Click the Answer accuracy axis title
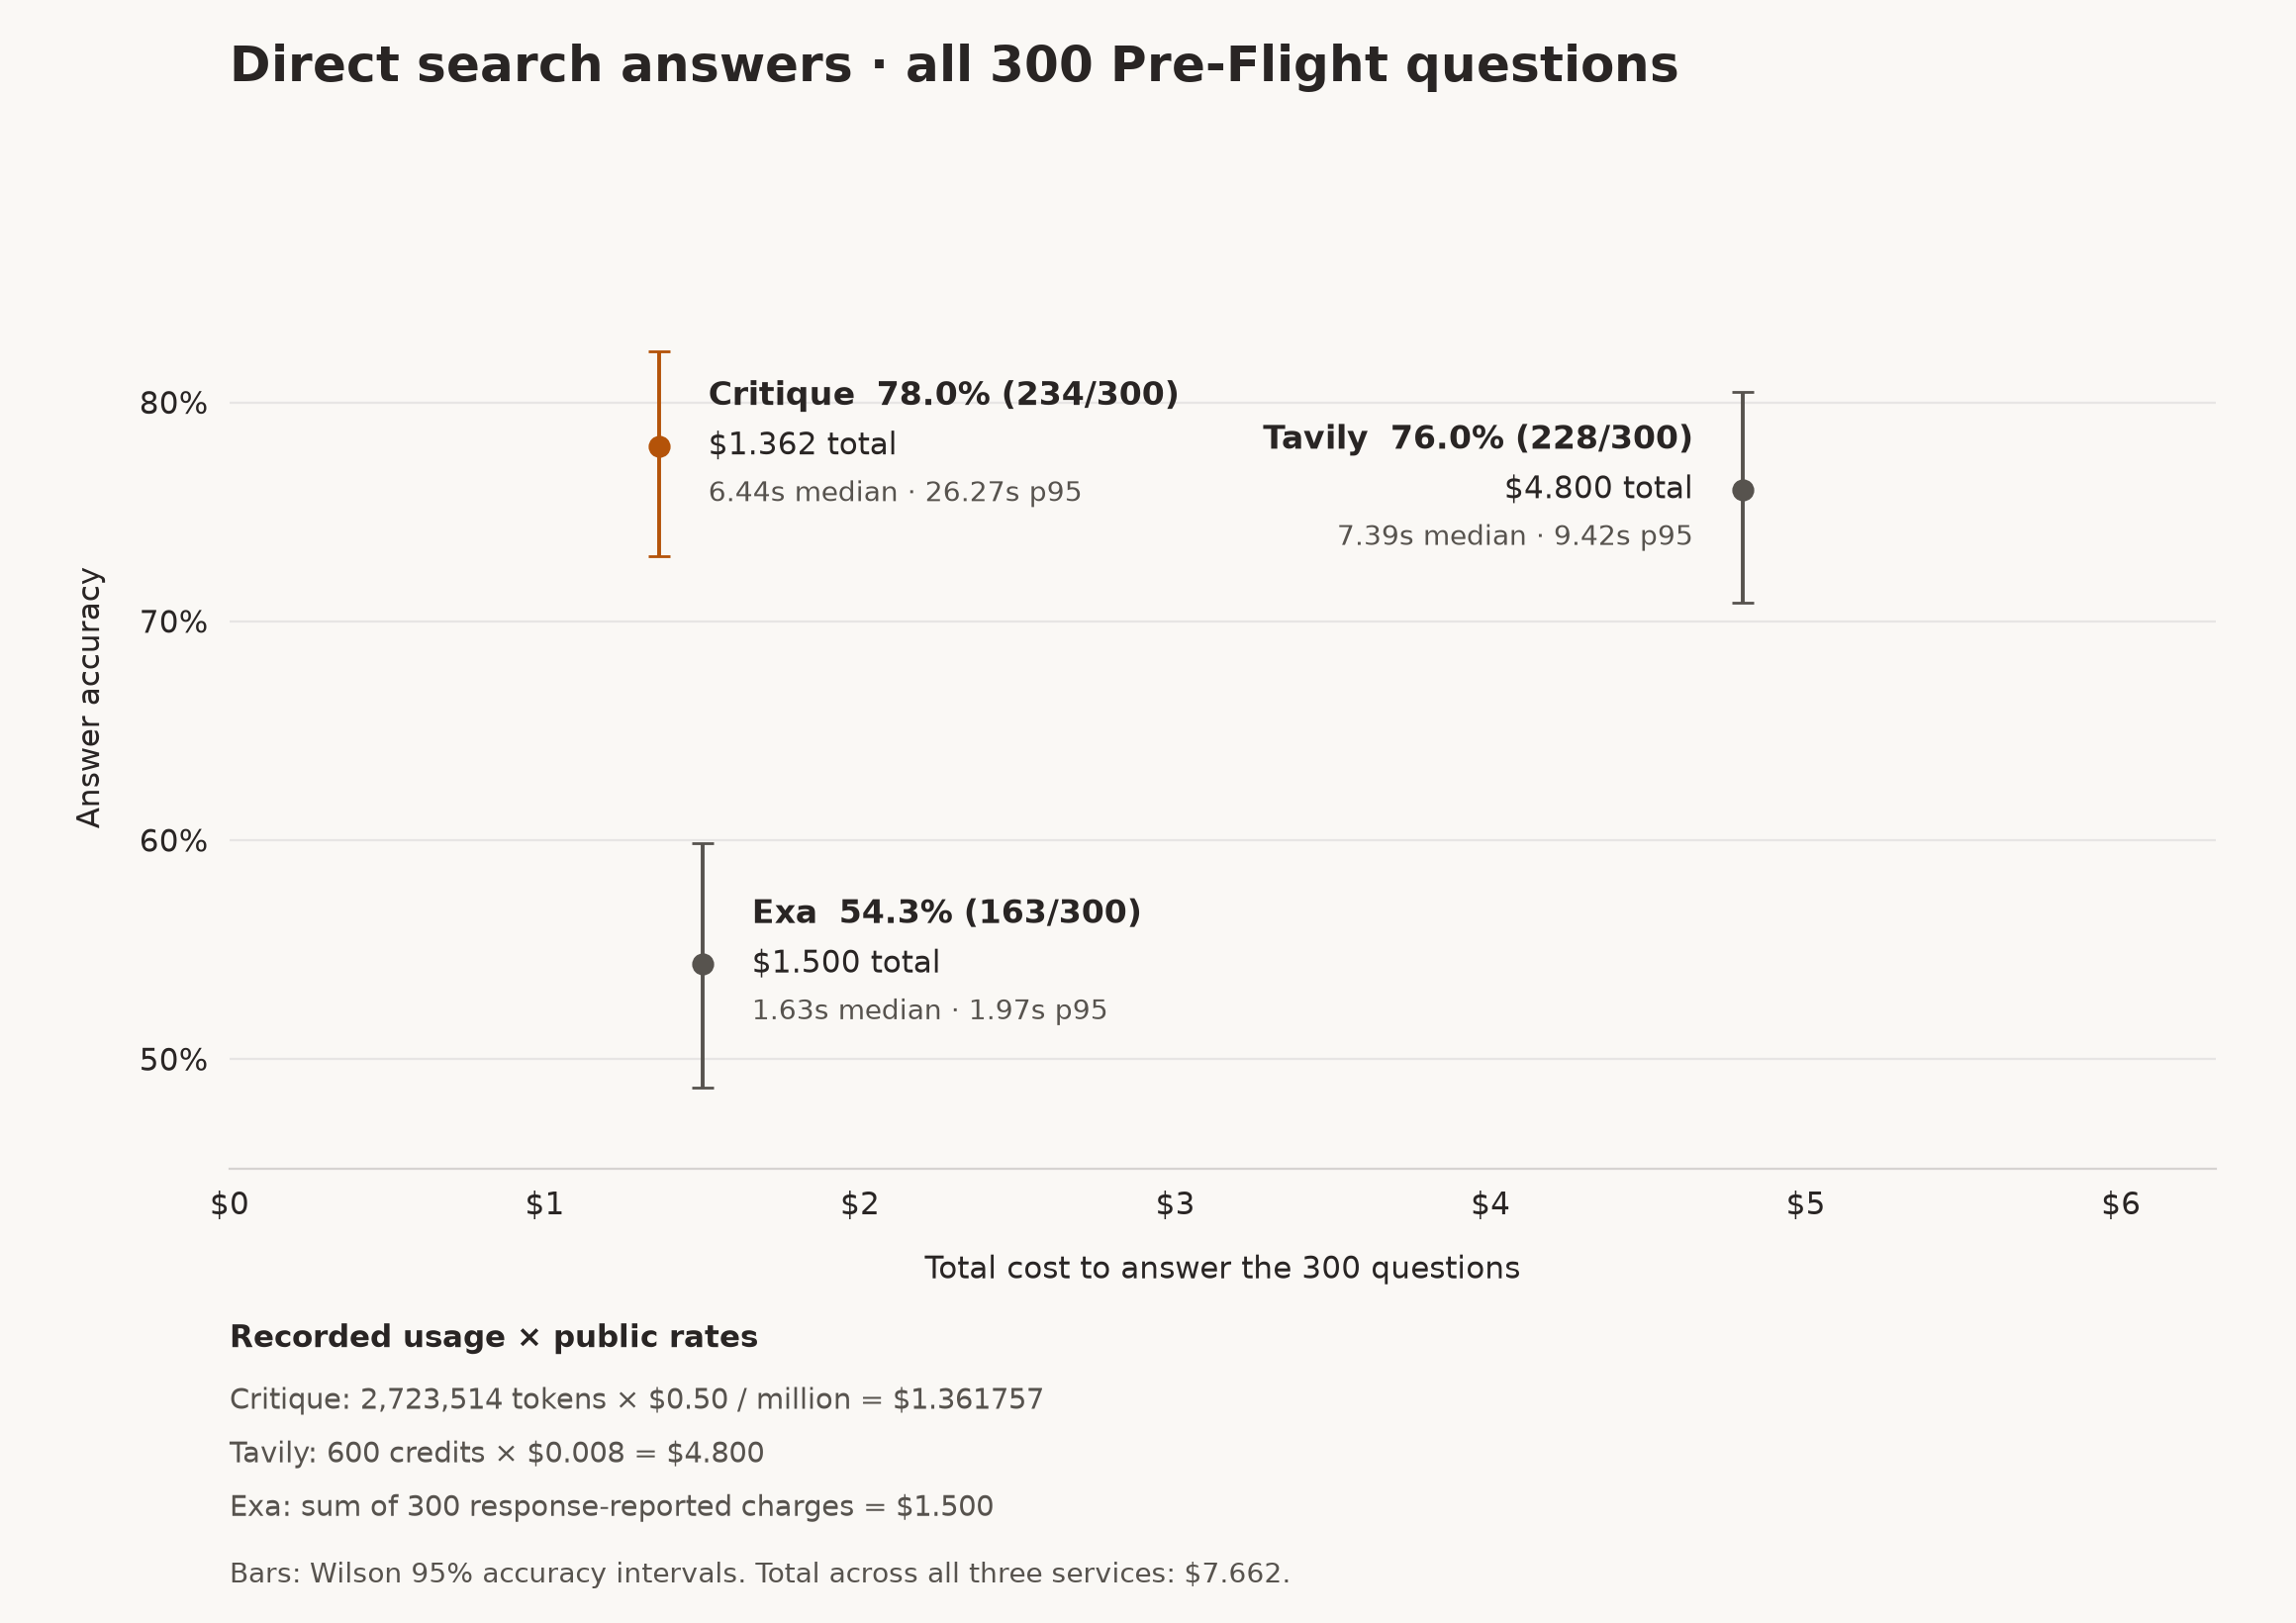Viewport: 2296px width, 1623px height. (90, 697)
